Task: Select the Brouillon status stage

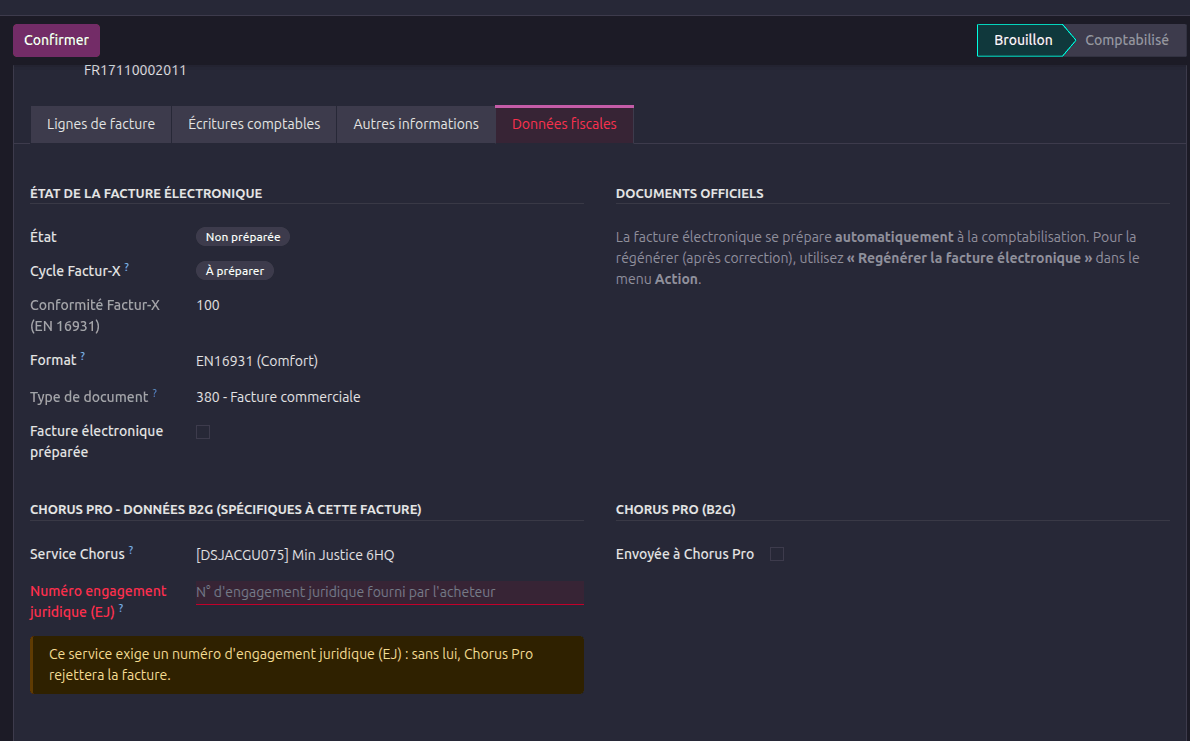Action: (x=1023, y=40)
